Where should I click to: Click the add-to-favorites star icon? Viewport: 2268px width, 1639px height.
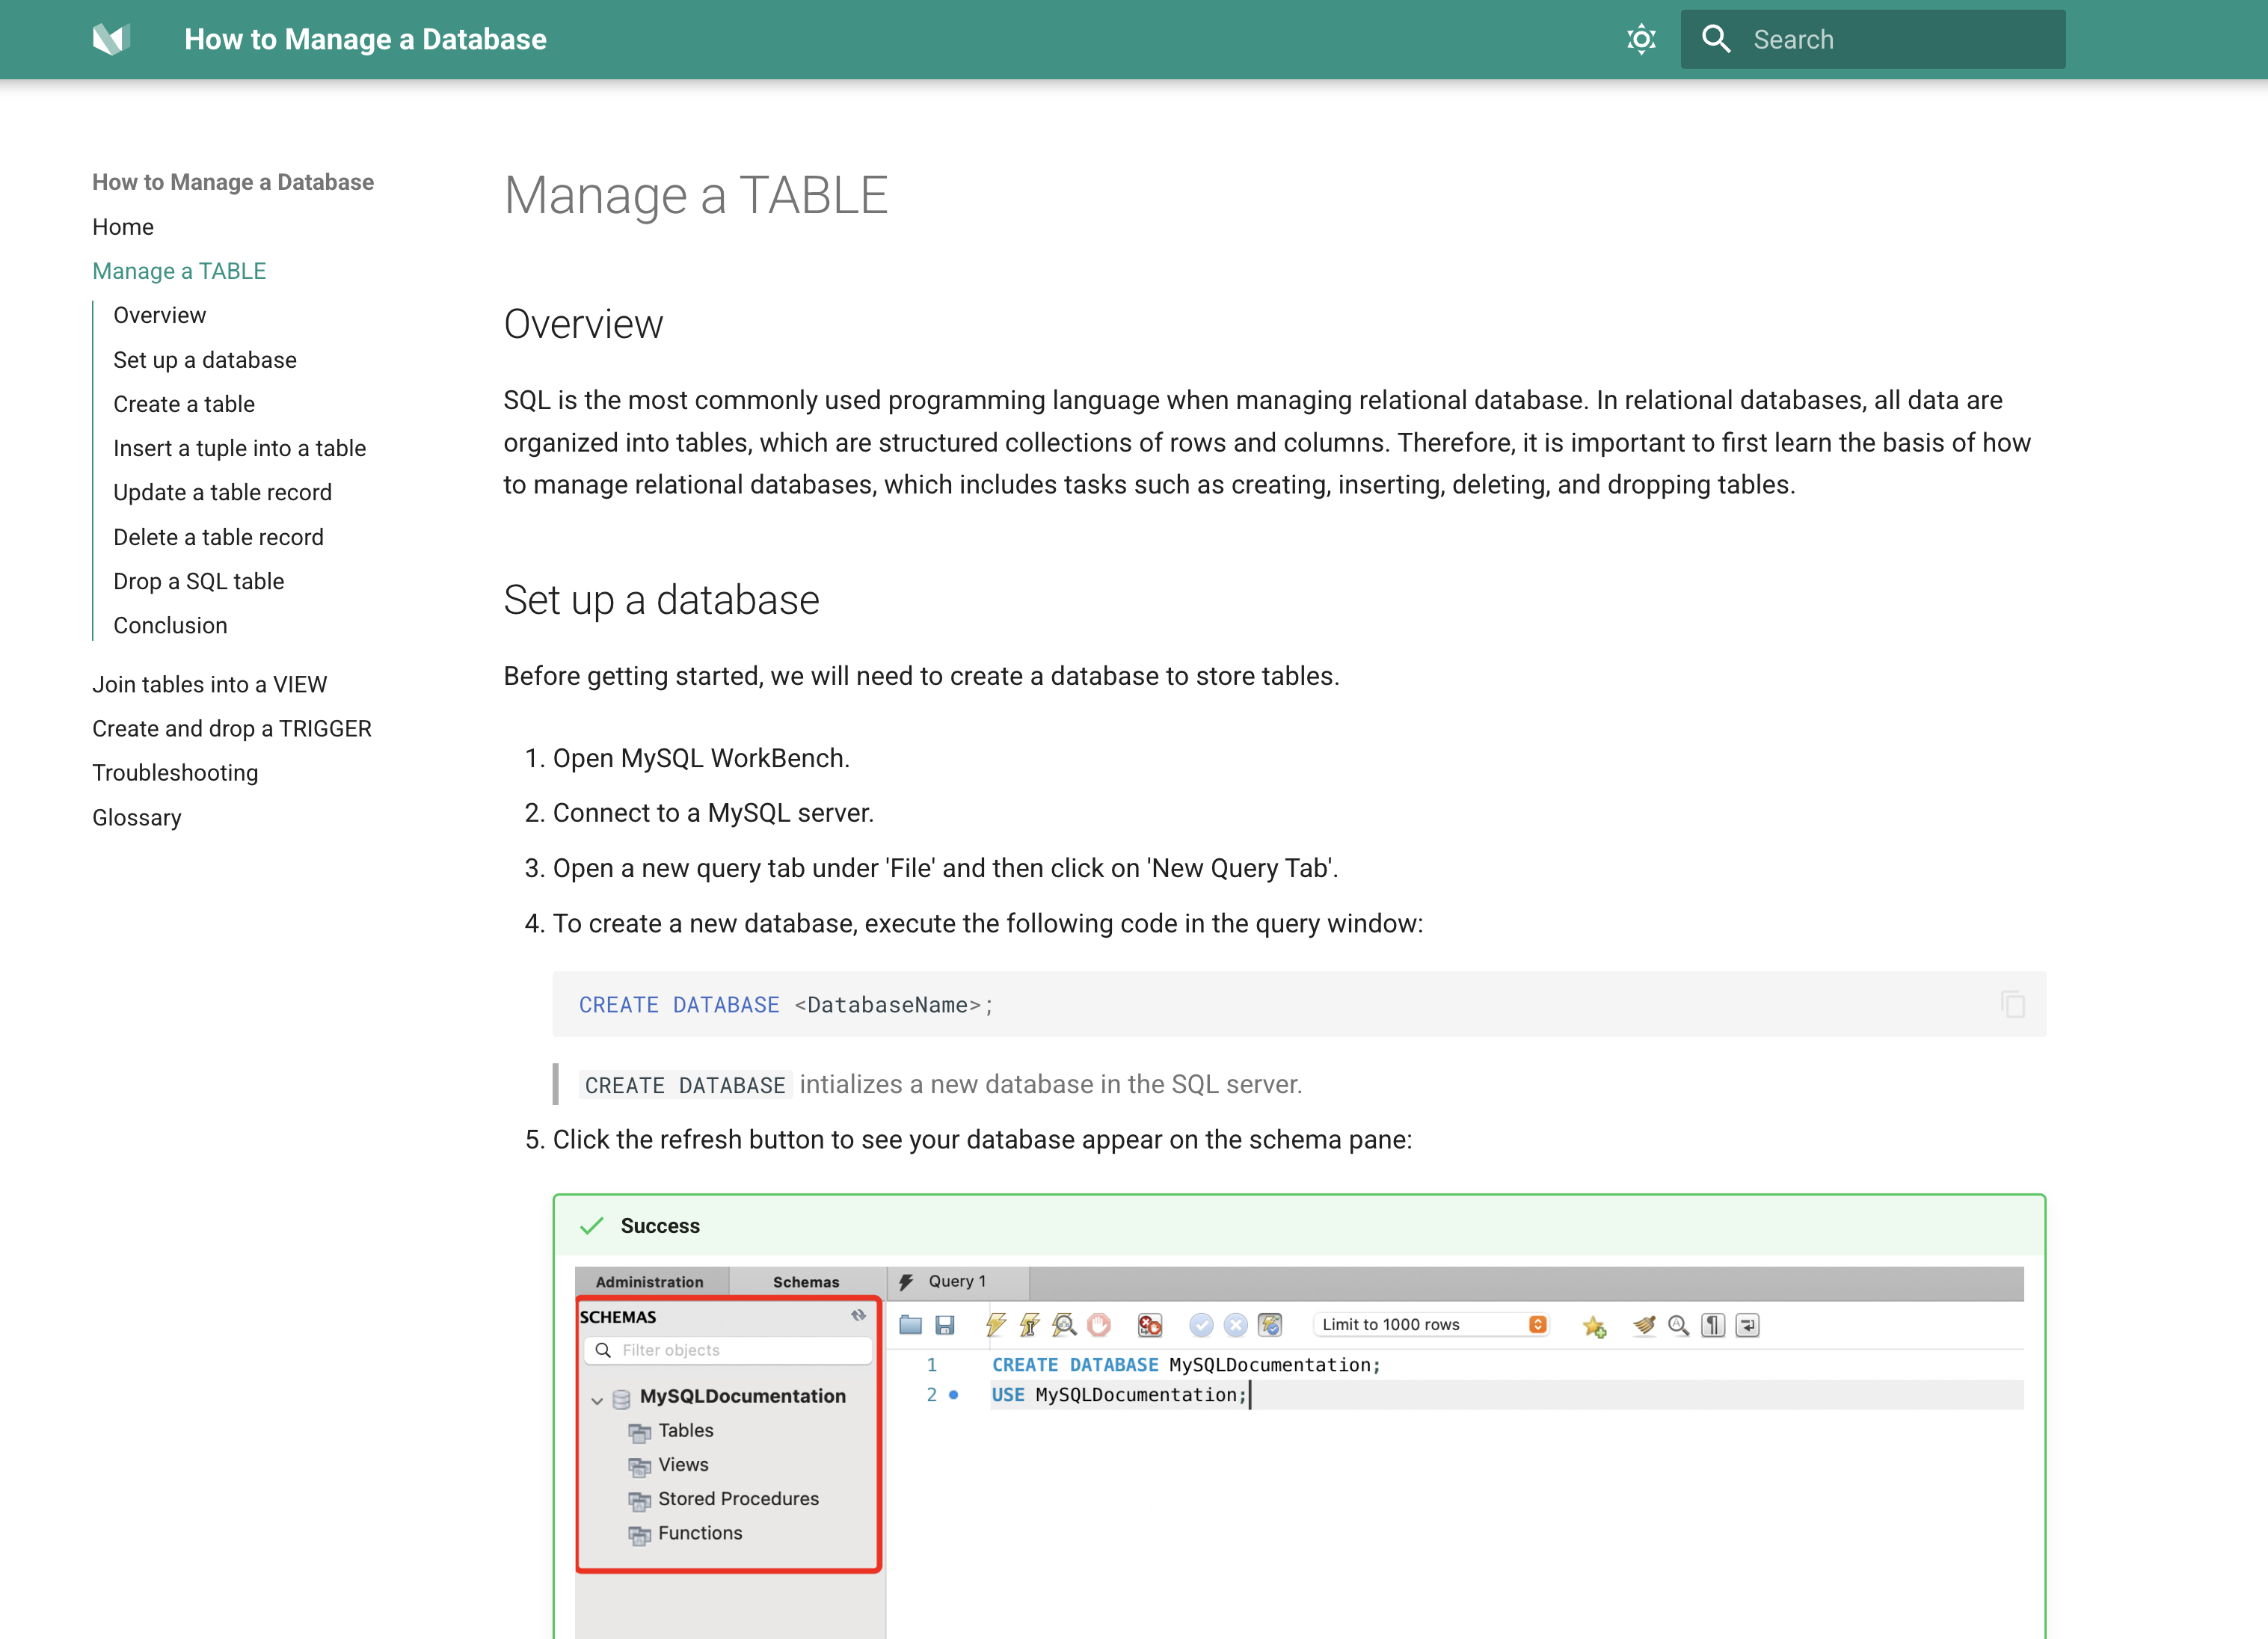(x=1594, y=1326)
